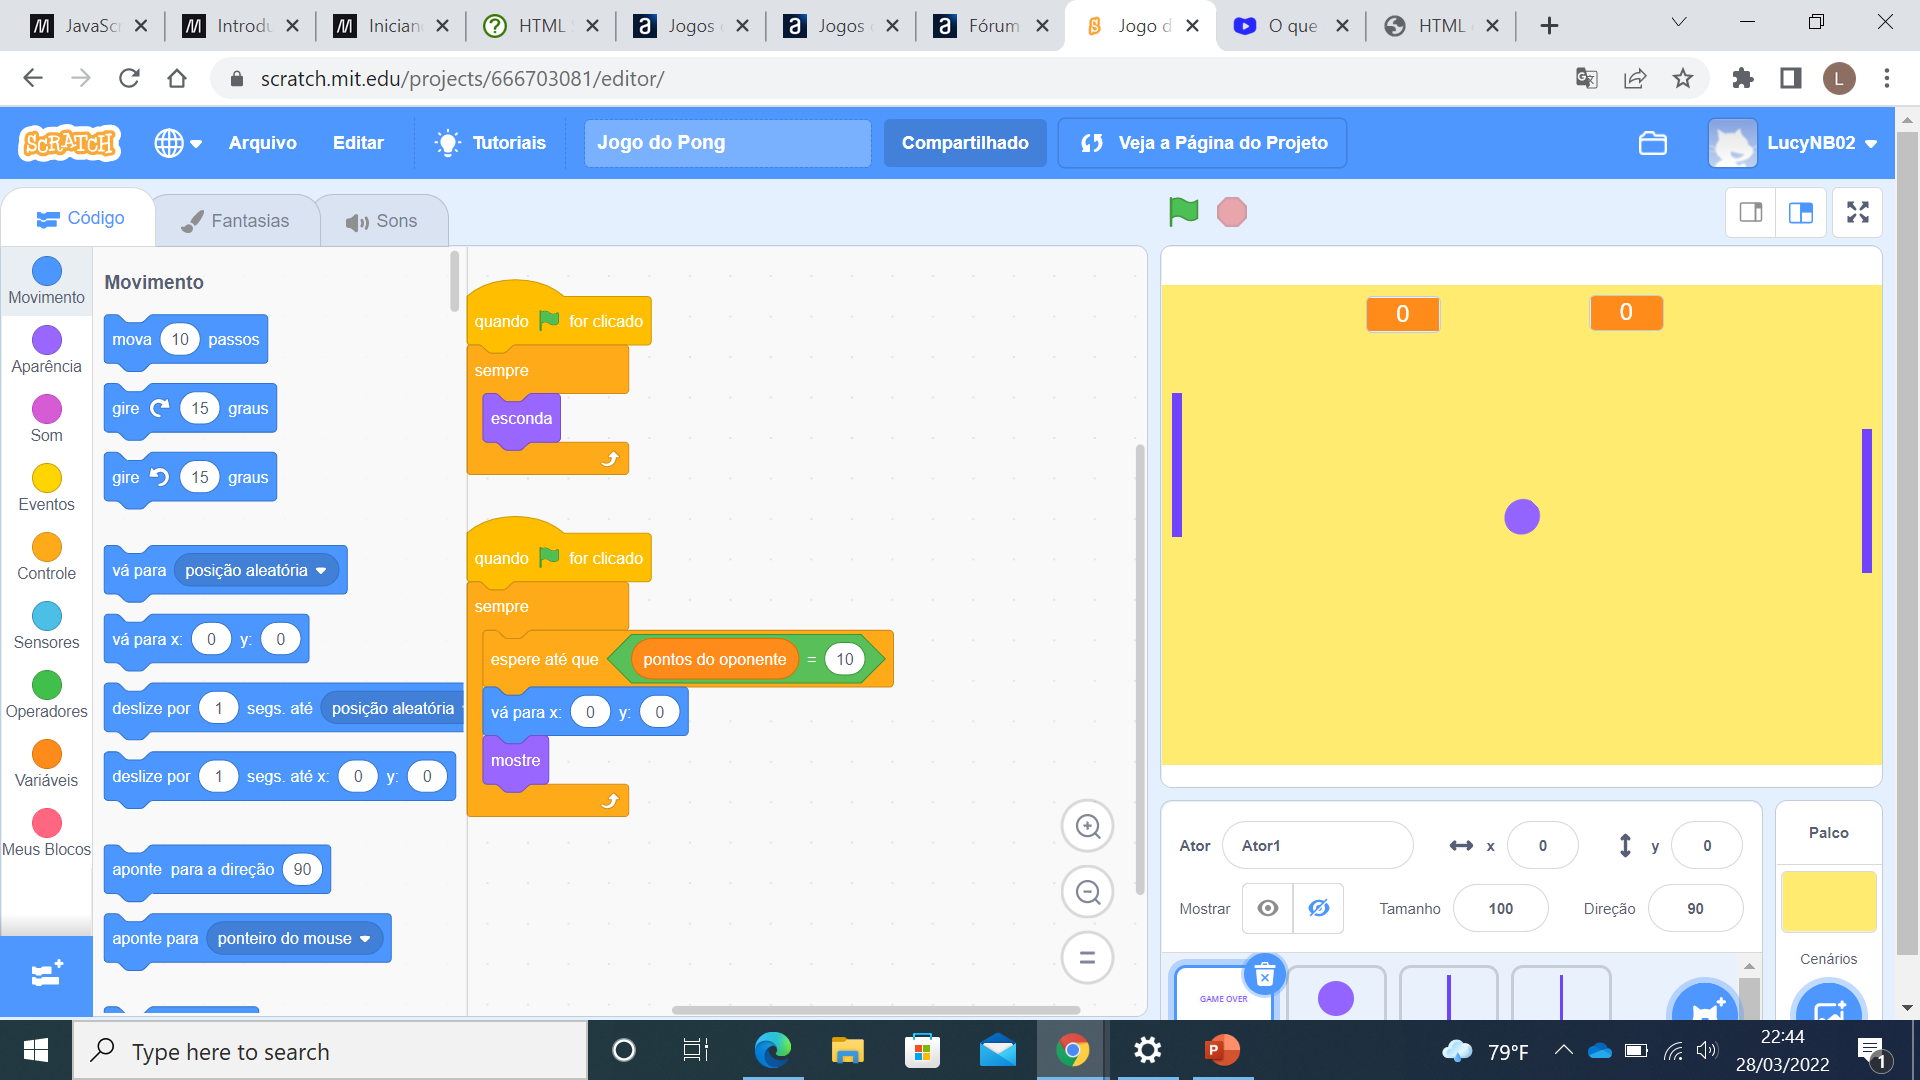Open 'posição aleatória' dropdown in 'deslize por' block
The width and height of the screenshot is (1920, 1080).
(x=393, y=708)
